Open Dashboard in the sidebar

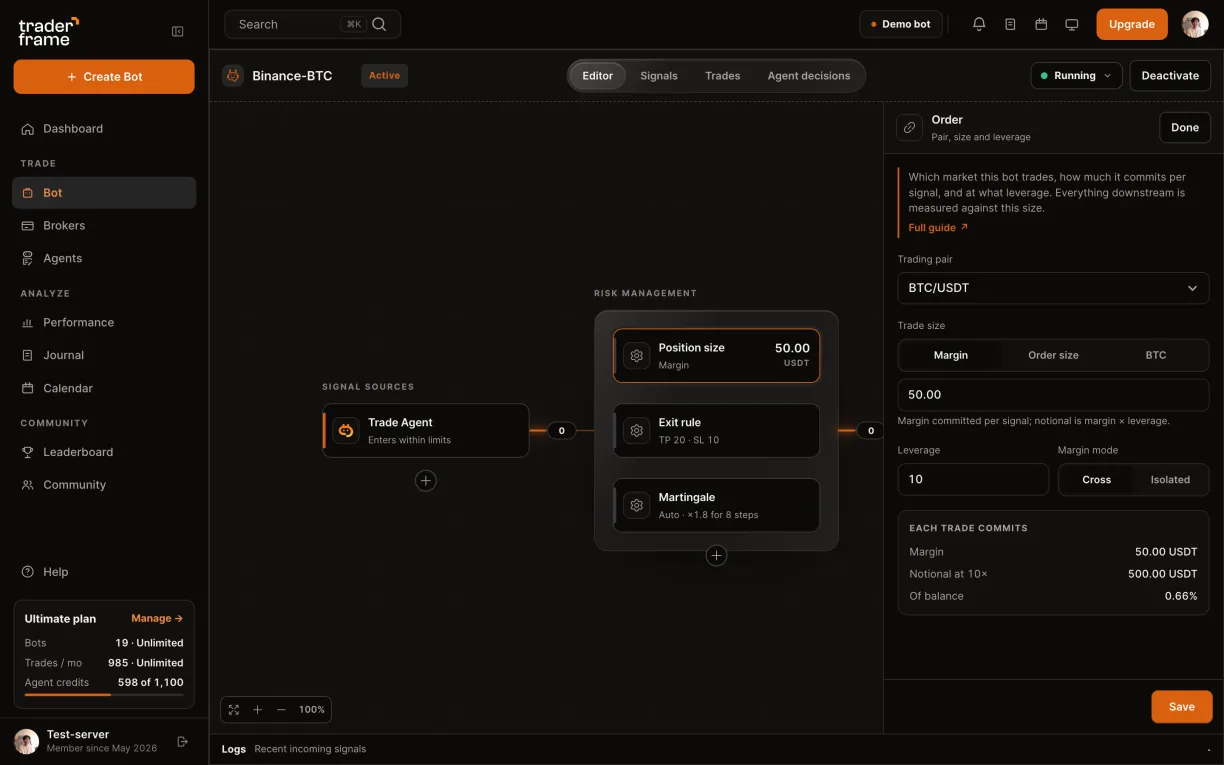coord(104,129)
